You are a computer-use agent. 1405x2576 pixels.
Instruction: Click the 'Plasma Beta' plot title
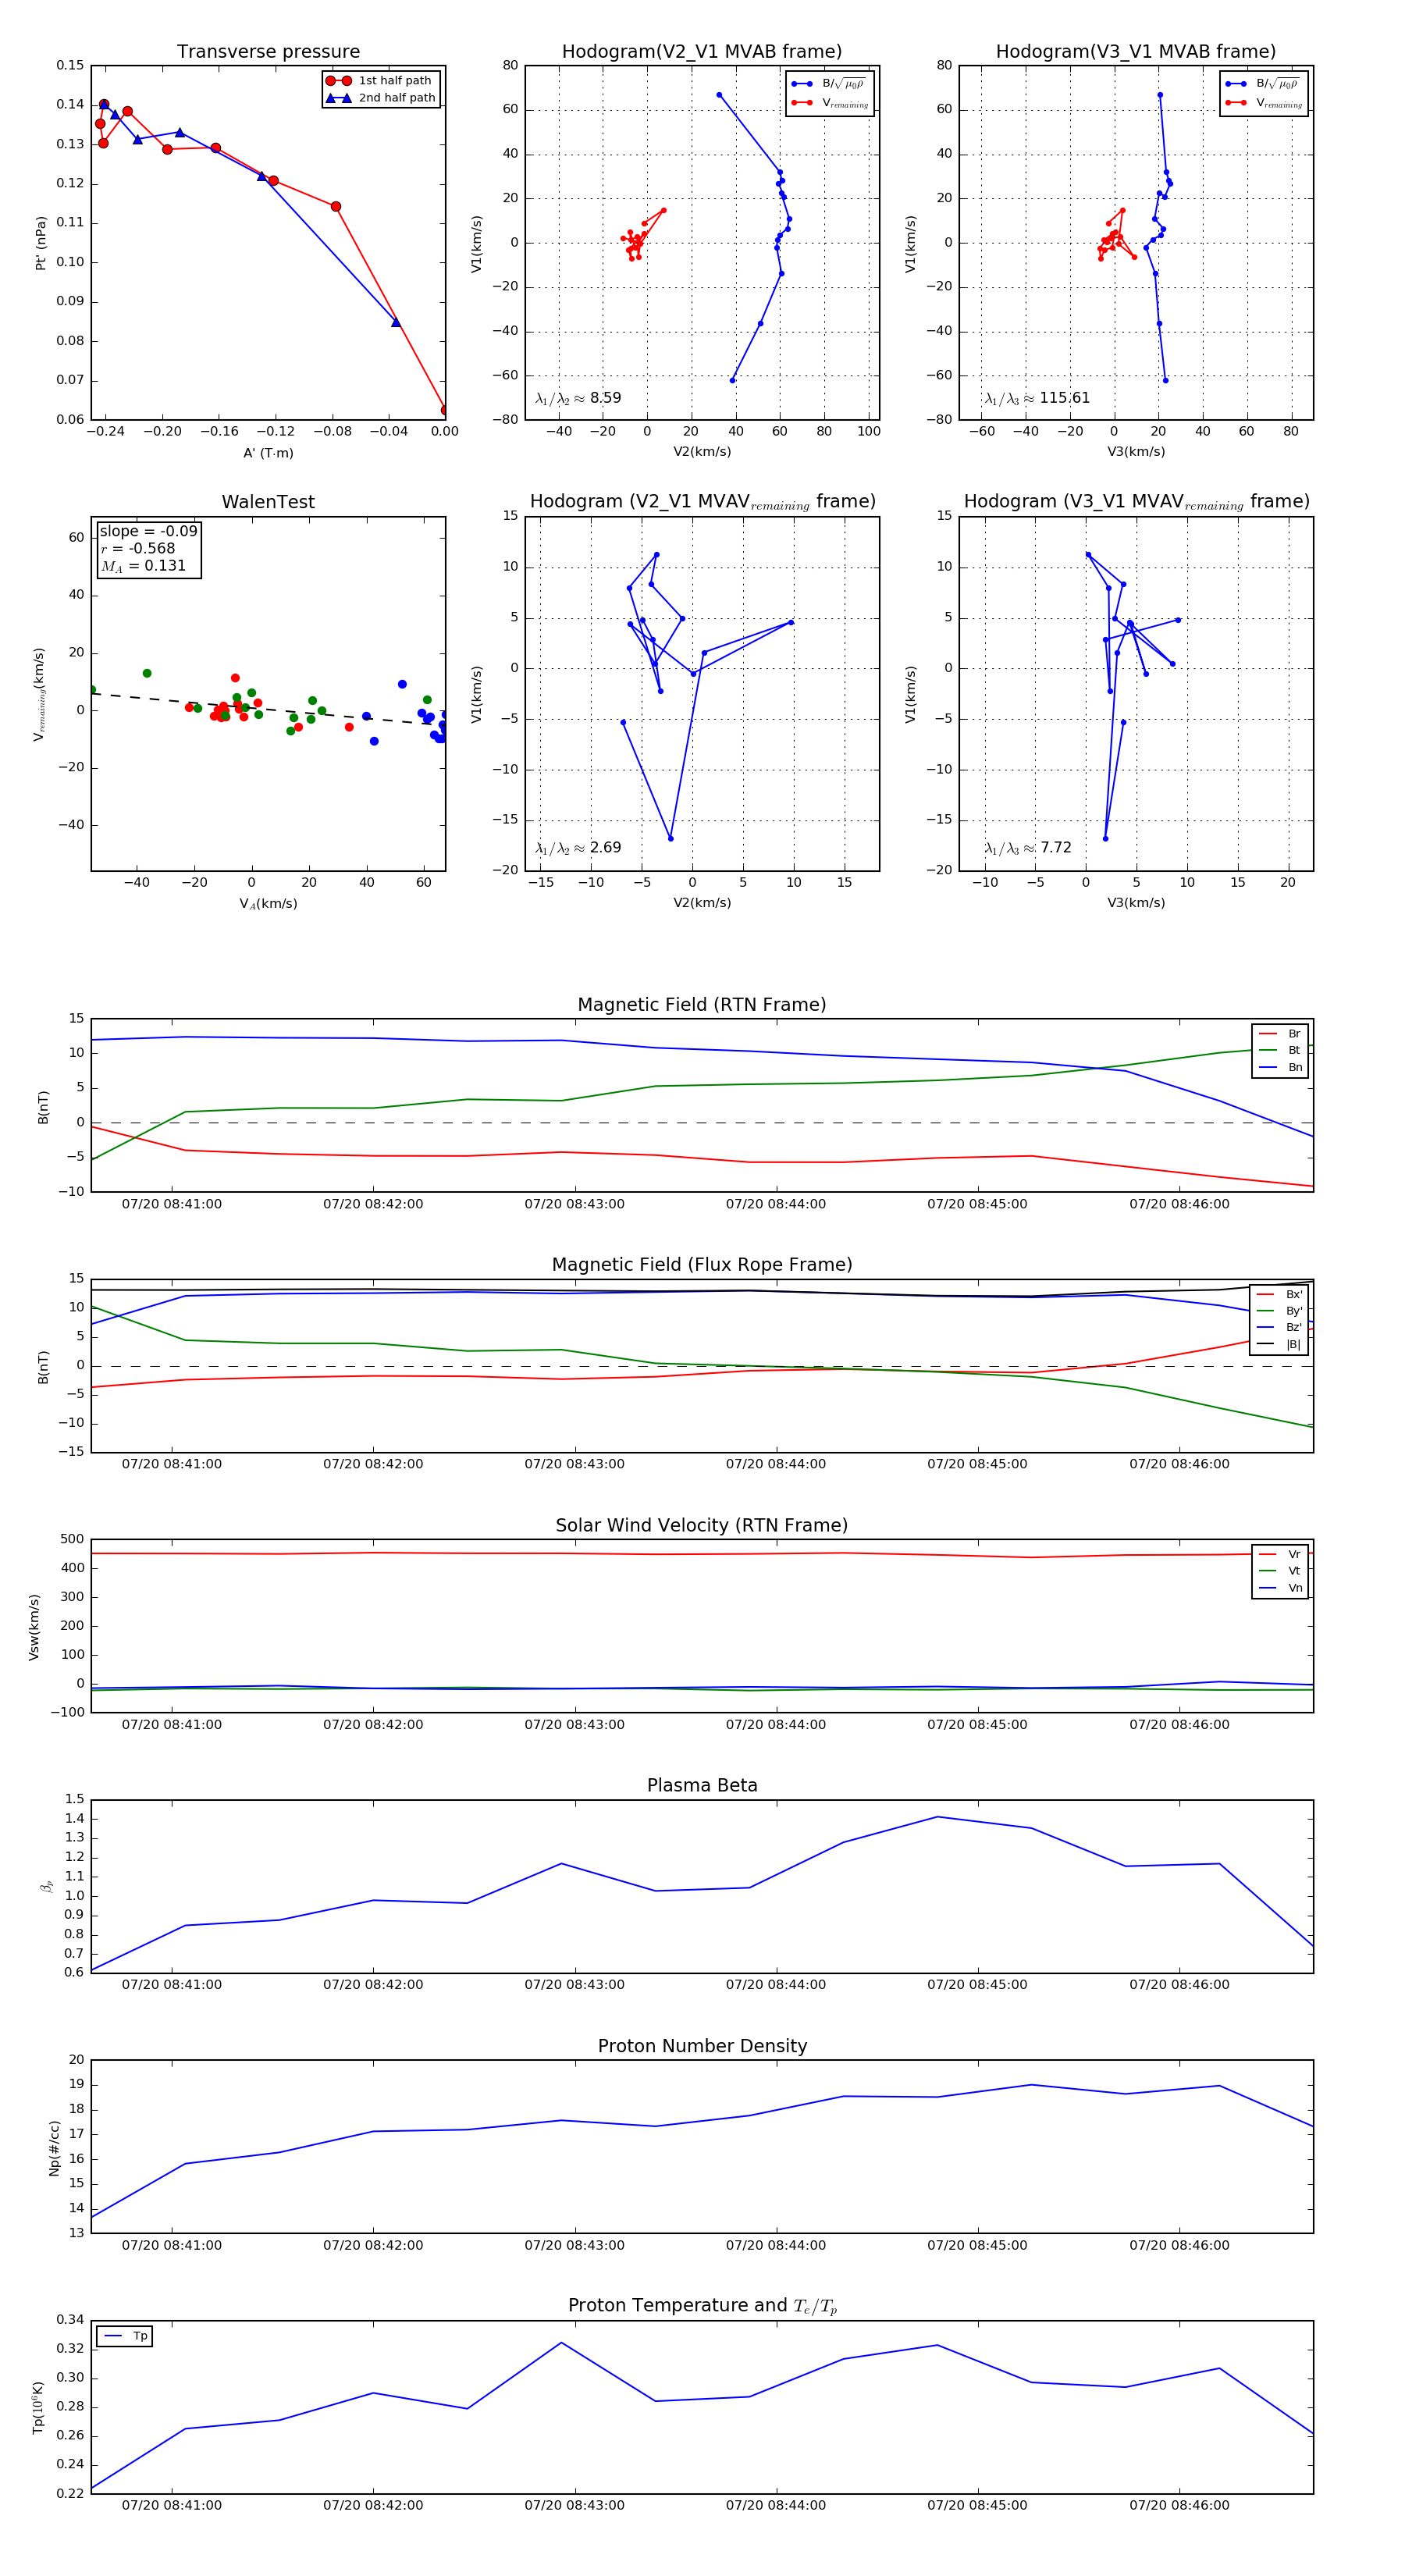(702, 1785)
